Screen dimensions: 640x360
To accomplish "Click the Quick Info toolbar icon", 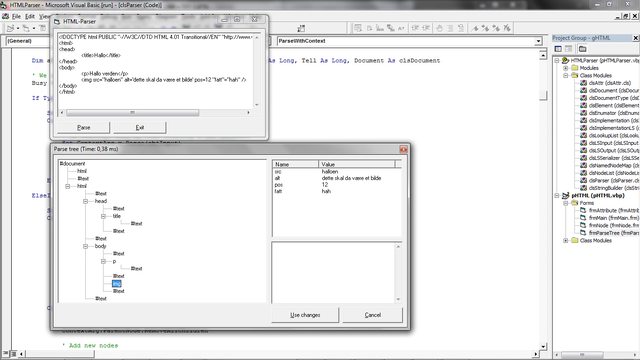I will coord(380,28).
